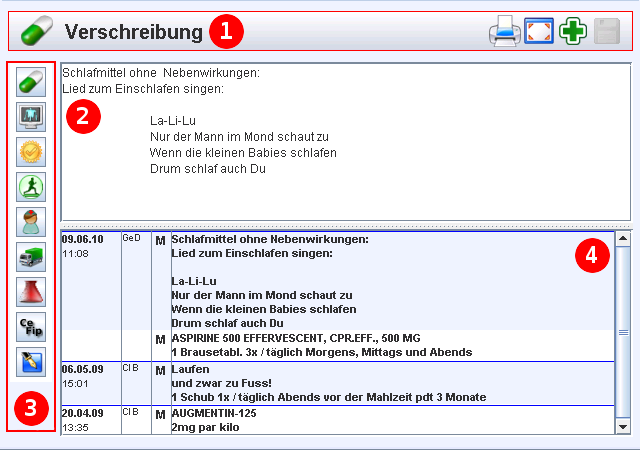The image size is (640, 450).
Task: Click the M marker beside Laufen row
Action: [160, 371]
